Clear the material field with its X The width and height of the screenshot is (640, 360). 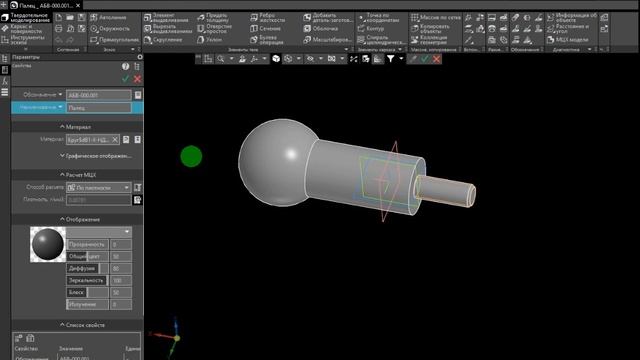click(115, 140)
